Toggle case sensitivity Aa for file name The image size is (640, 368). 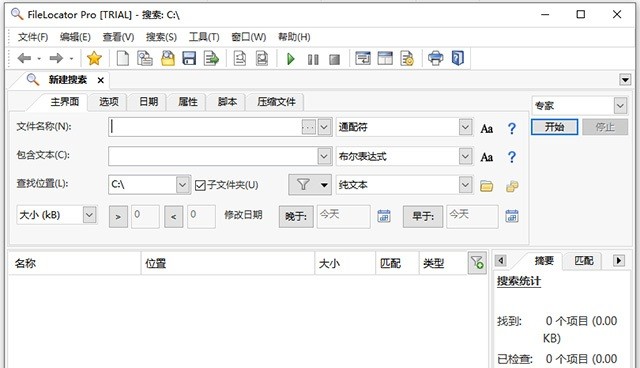click(487, 129)
